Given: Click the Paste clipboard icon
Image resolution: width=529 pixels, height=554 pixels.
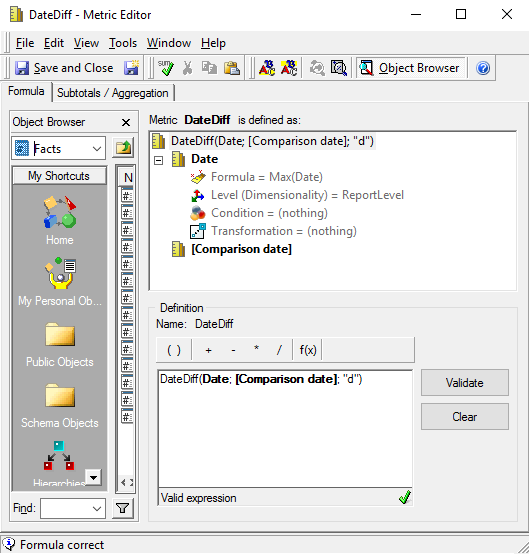Looking at the screenshot, I should click(232, 68).
